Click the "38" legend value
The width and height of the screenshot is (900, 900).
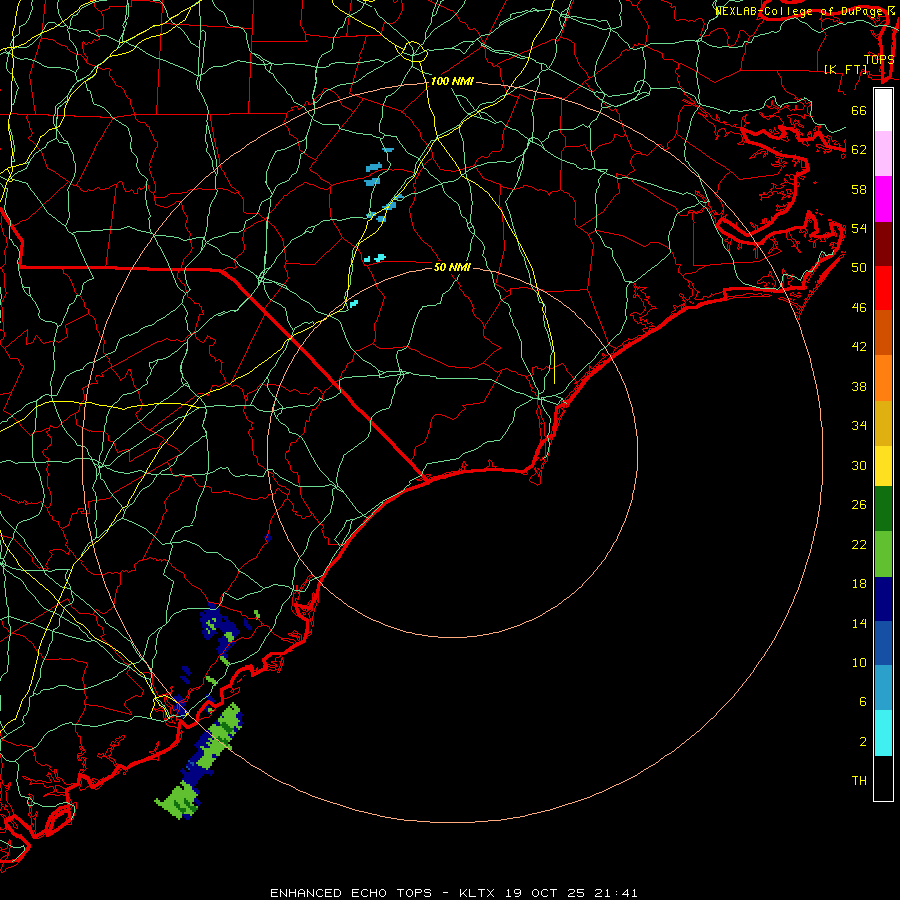pyautogui.click(x=859, y=387)
